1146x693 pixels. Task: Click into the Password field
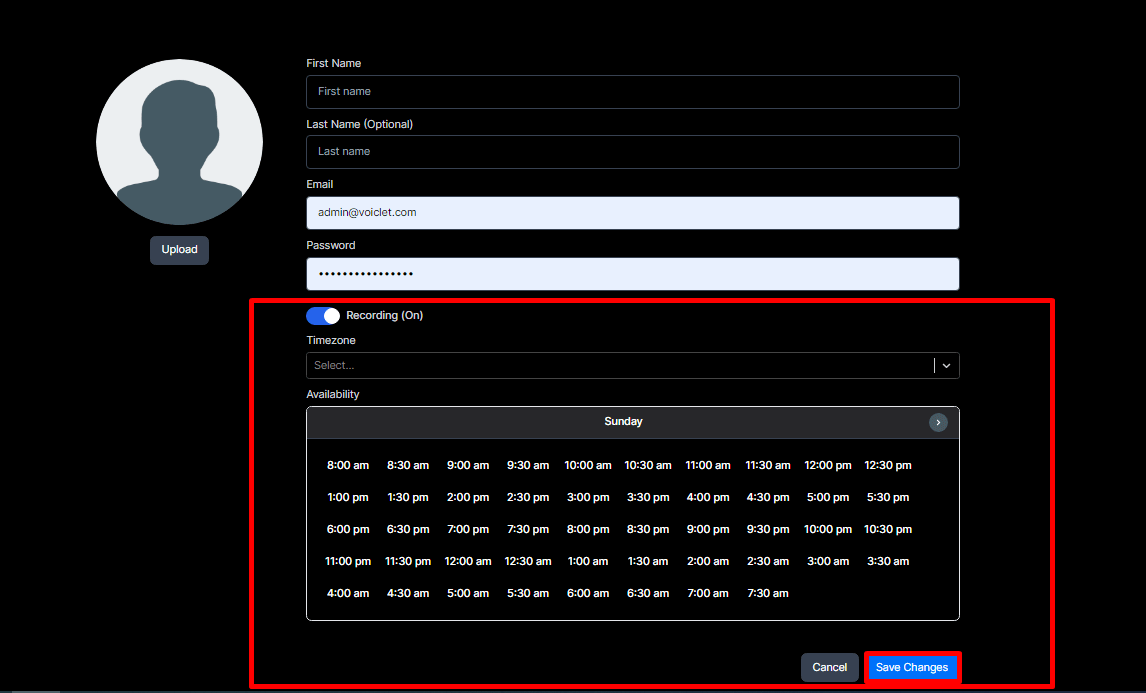click(x=632, y=274)
